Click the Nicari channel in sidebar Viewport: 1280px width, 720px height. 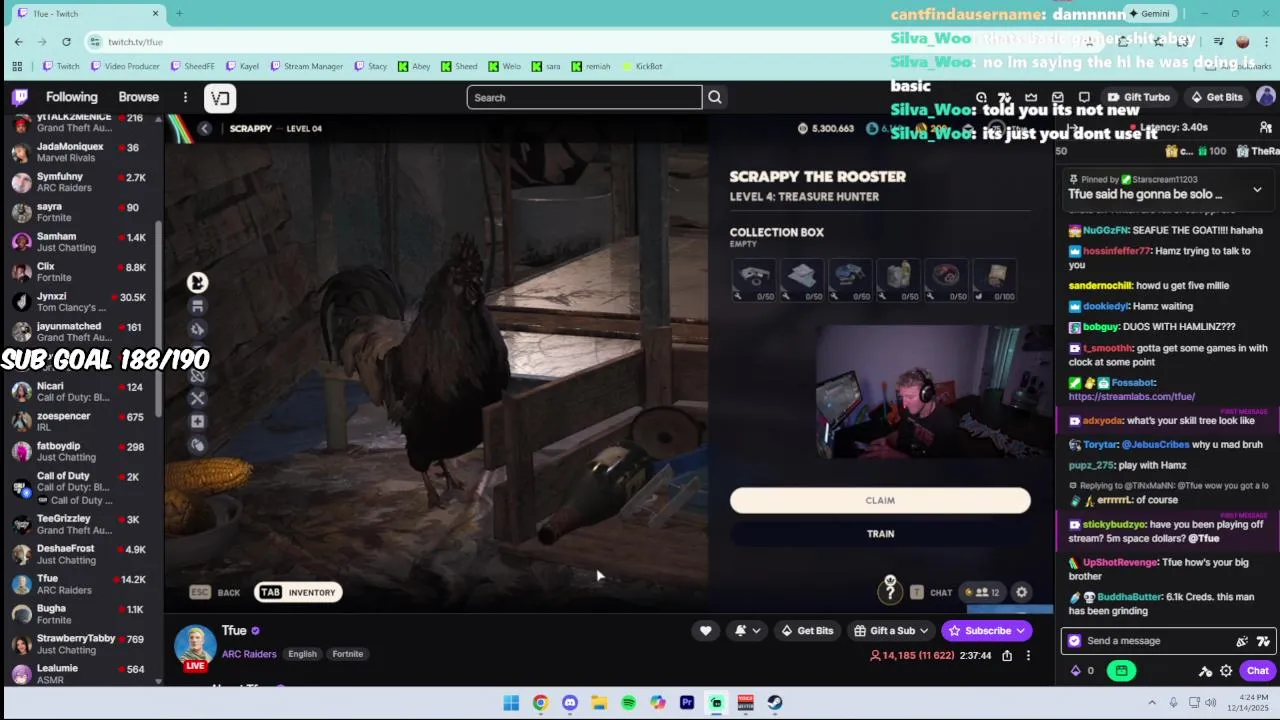tap(80, 392)
